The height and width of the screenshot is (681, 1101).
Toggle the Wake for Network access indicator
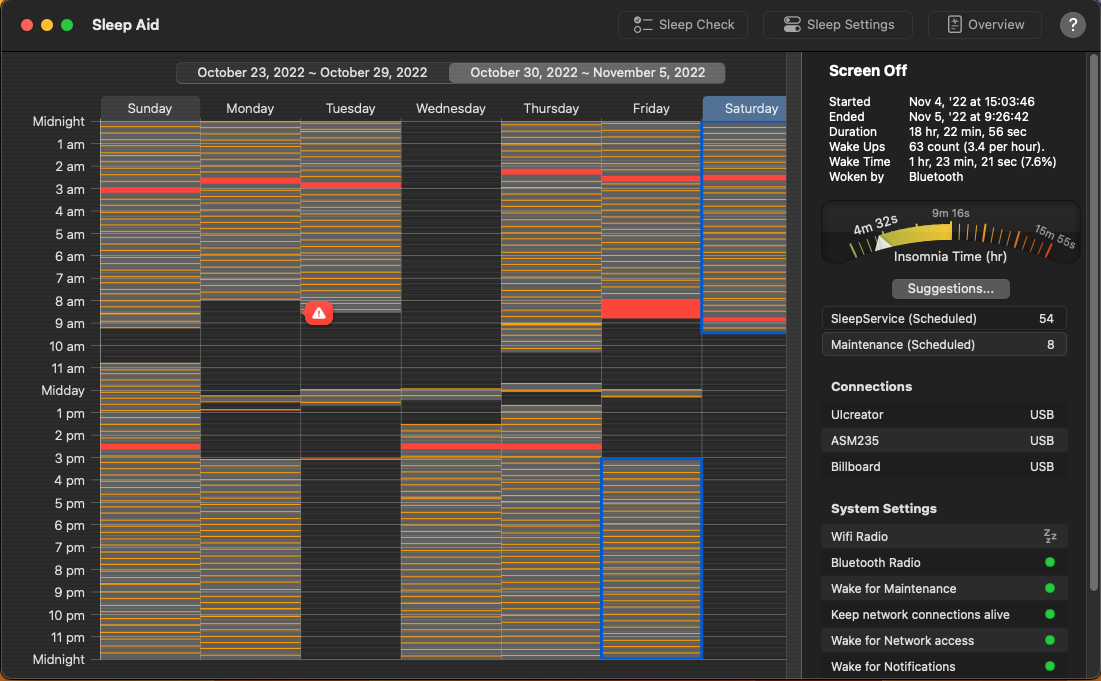(x=1050, y=640)
